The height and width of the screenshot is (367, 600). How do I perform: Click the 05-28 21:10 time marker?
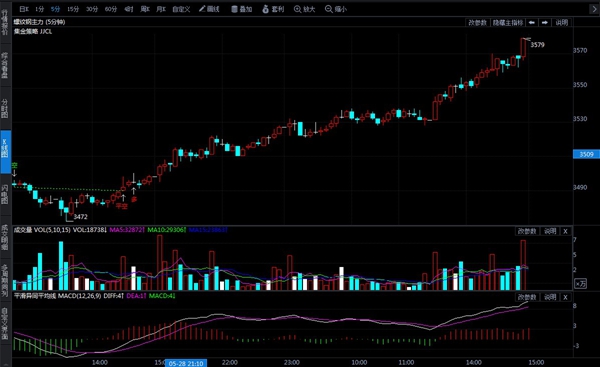click(x=186, y=363)
